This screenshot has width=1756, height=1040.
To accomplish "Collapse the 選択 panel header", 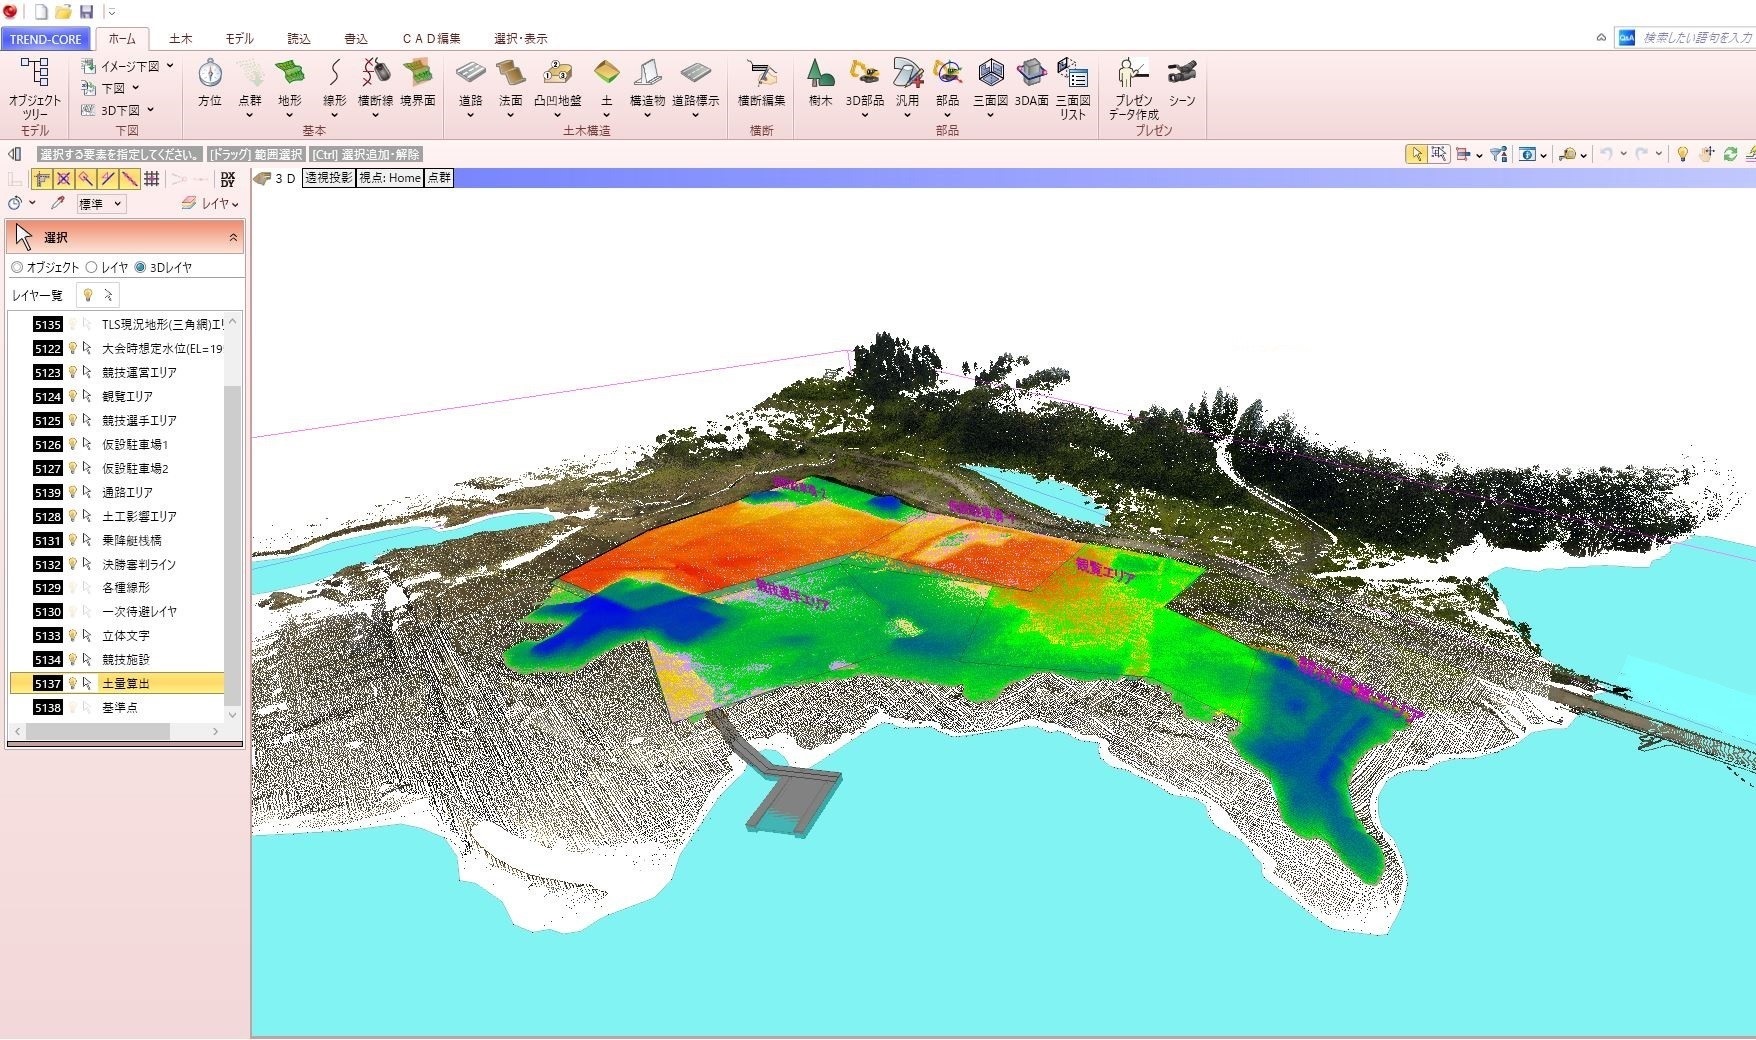I will coord(233,238).
